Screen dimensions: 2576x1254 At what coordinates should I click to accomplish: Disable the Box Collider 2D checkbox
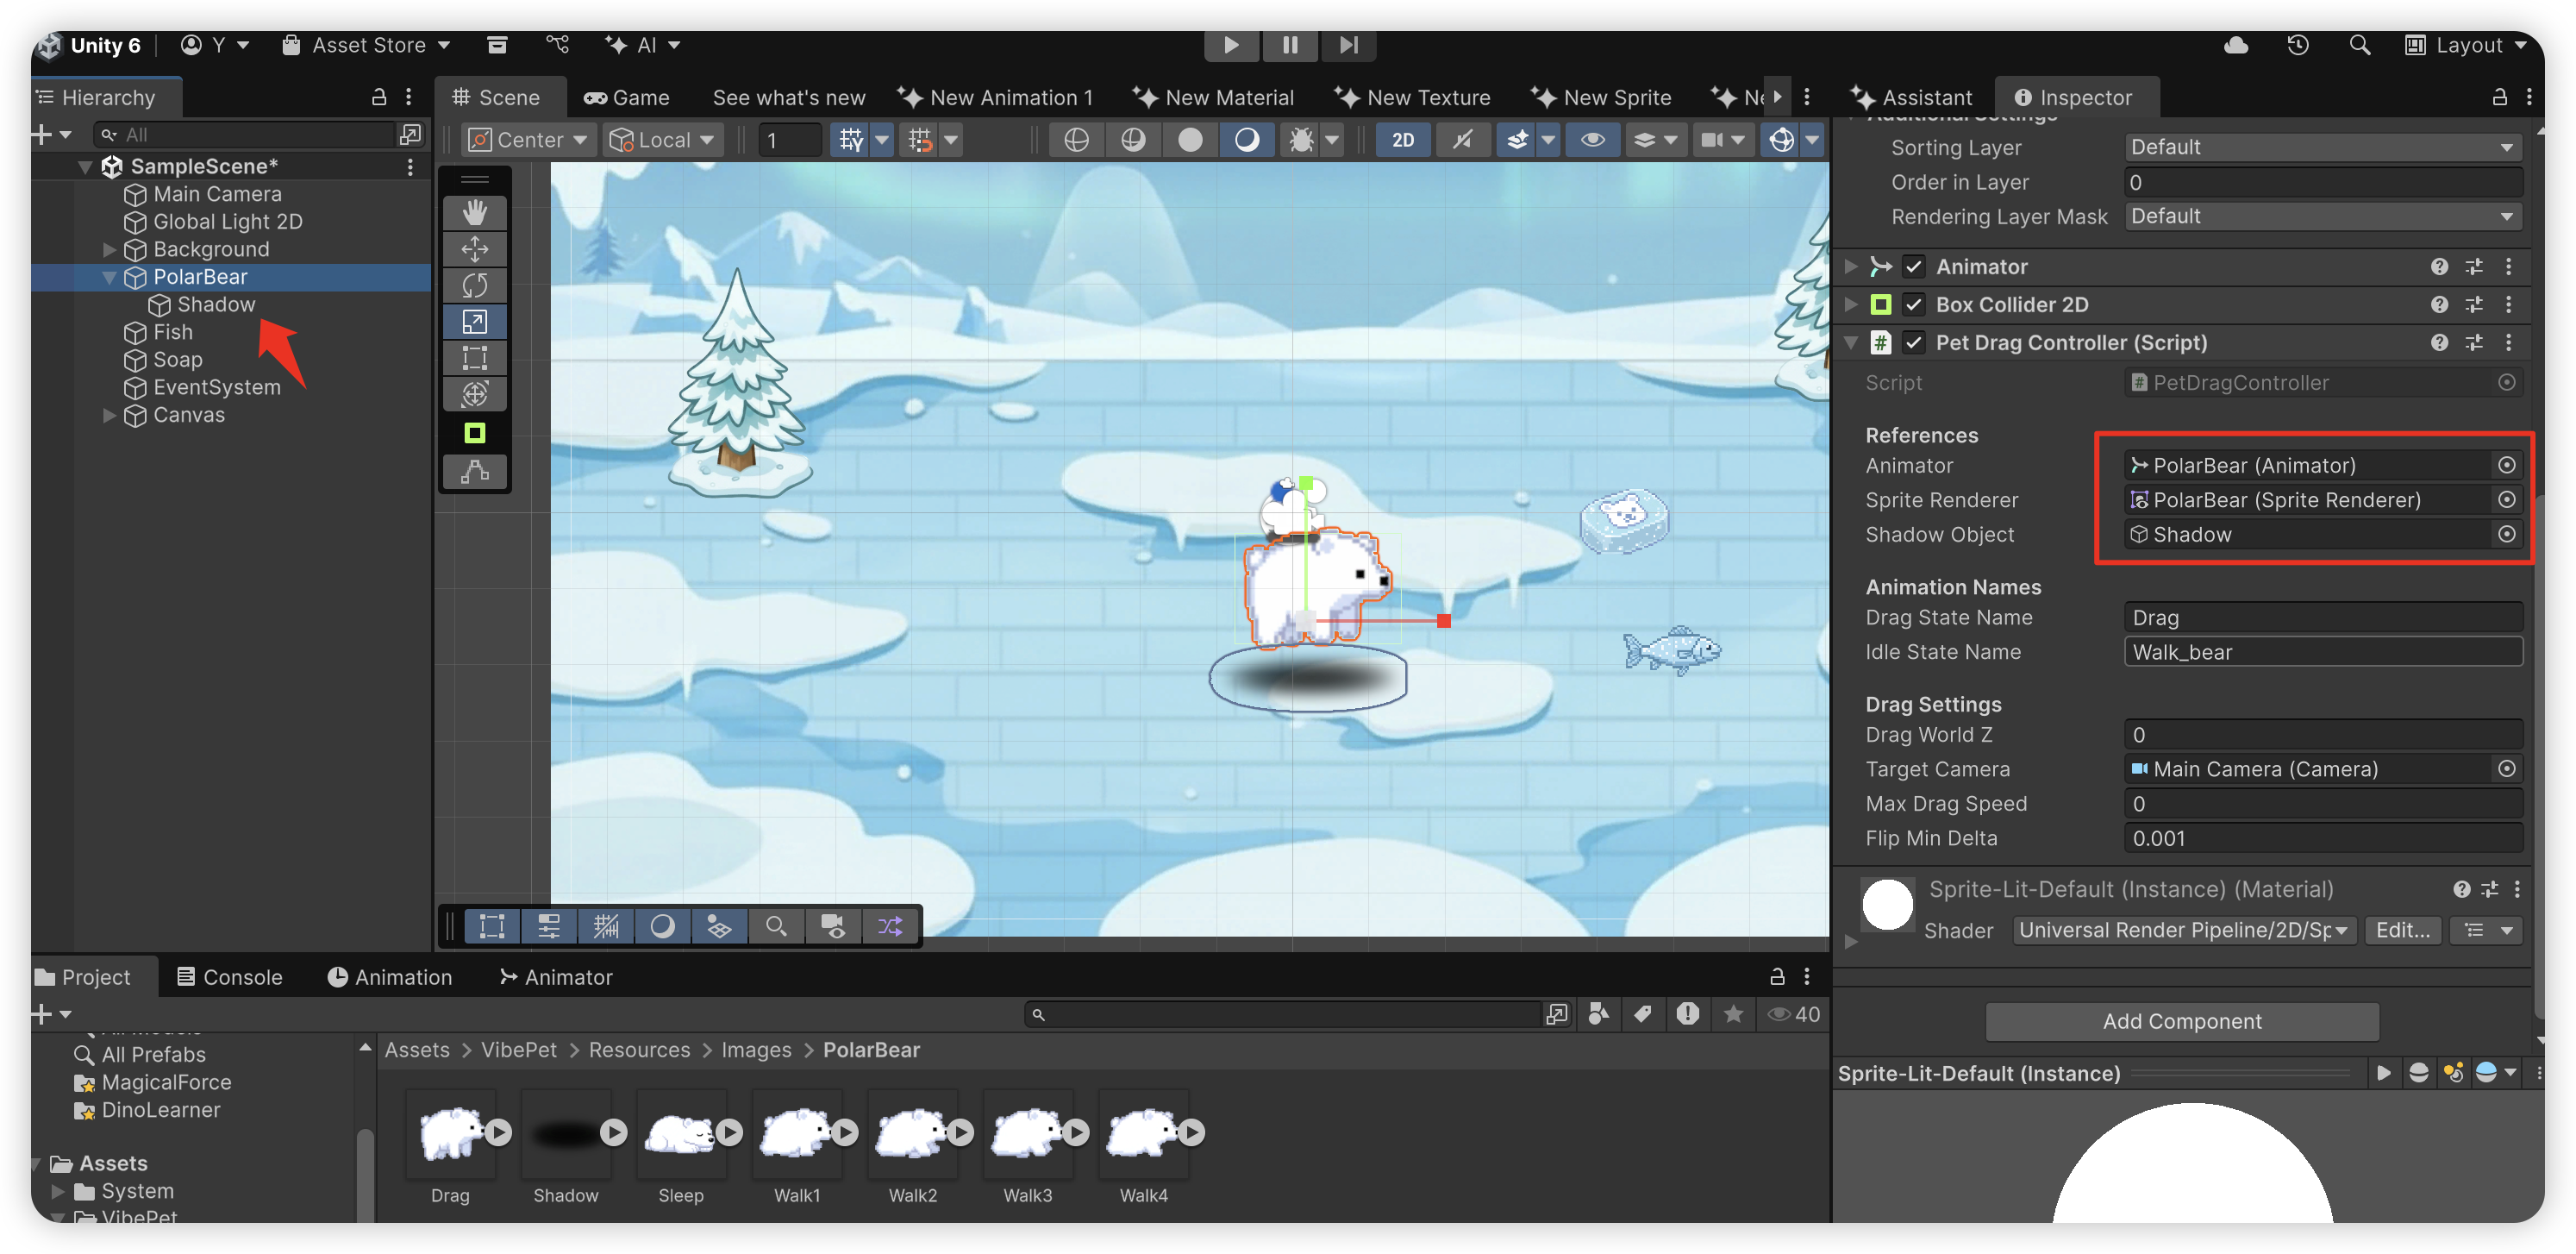pos(1913,305)
